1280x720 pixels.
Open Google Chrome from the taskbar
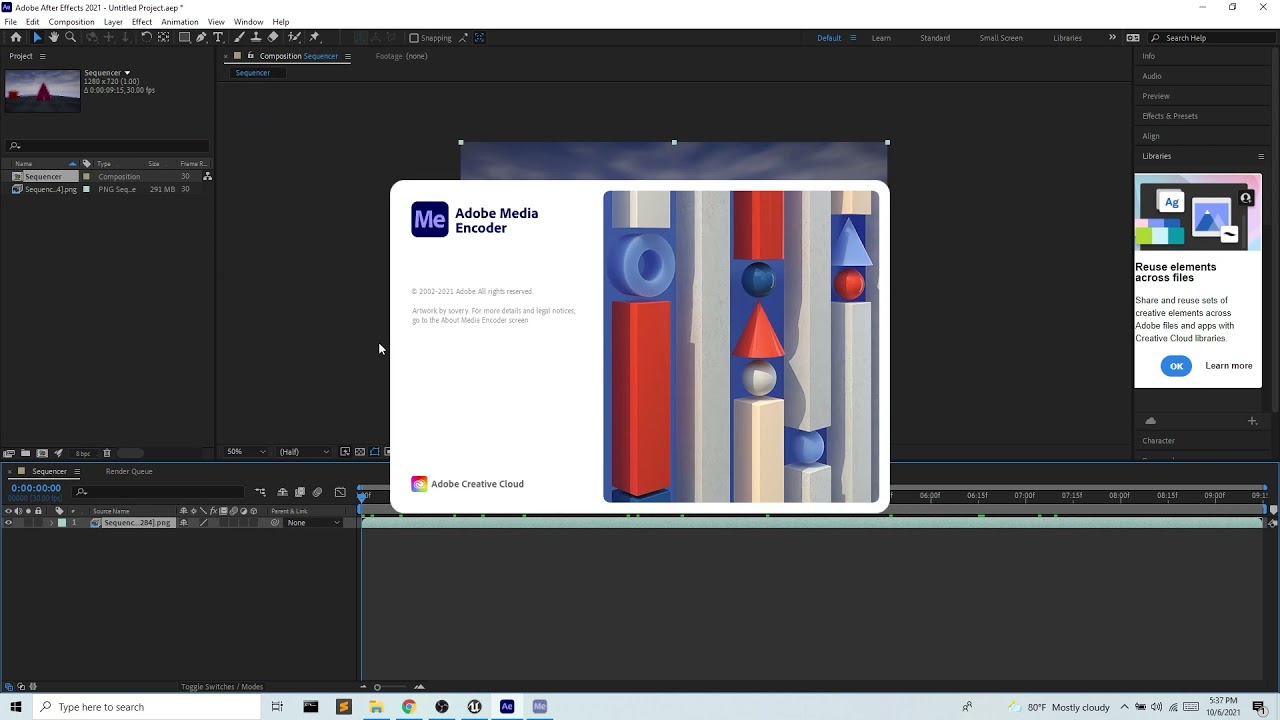click(x=409, y=707)
